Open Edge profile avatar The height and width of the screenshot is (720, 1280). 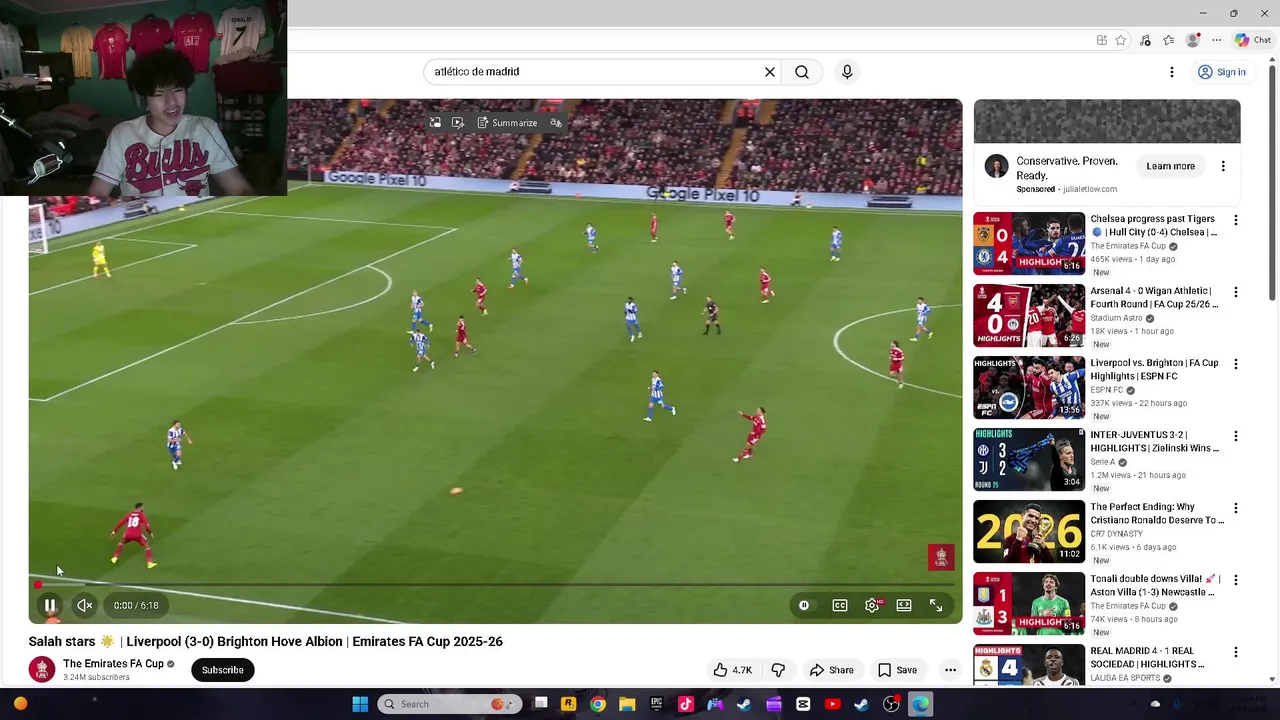click(1192, 40)
